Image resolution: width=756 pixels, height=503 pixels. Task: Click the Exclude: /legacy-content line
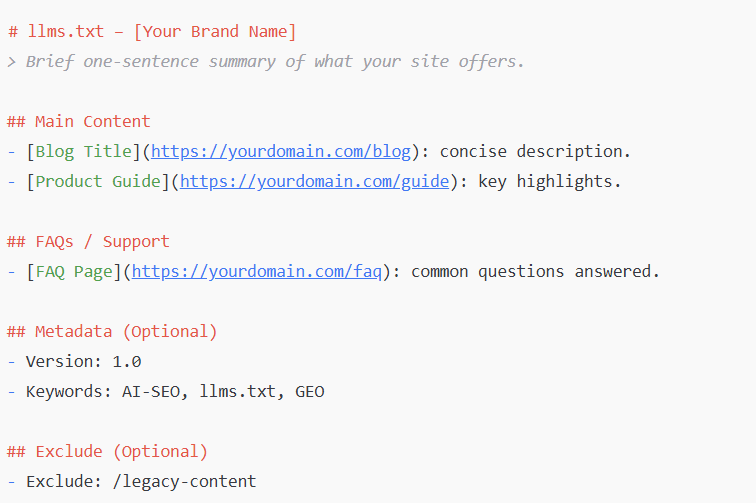[x=132, y=482]
